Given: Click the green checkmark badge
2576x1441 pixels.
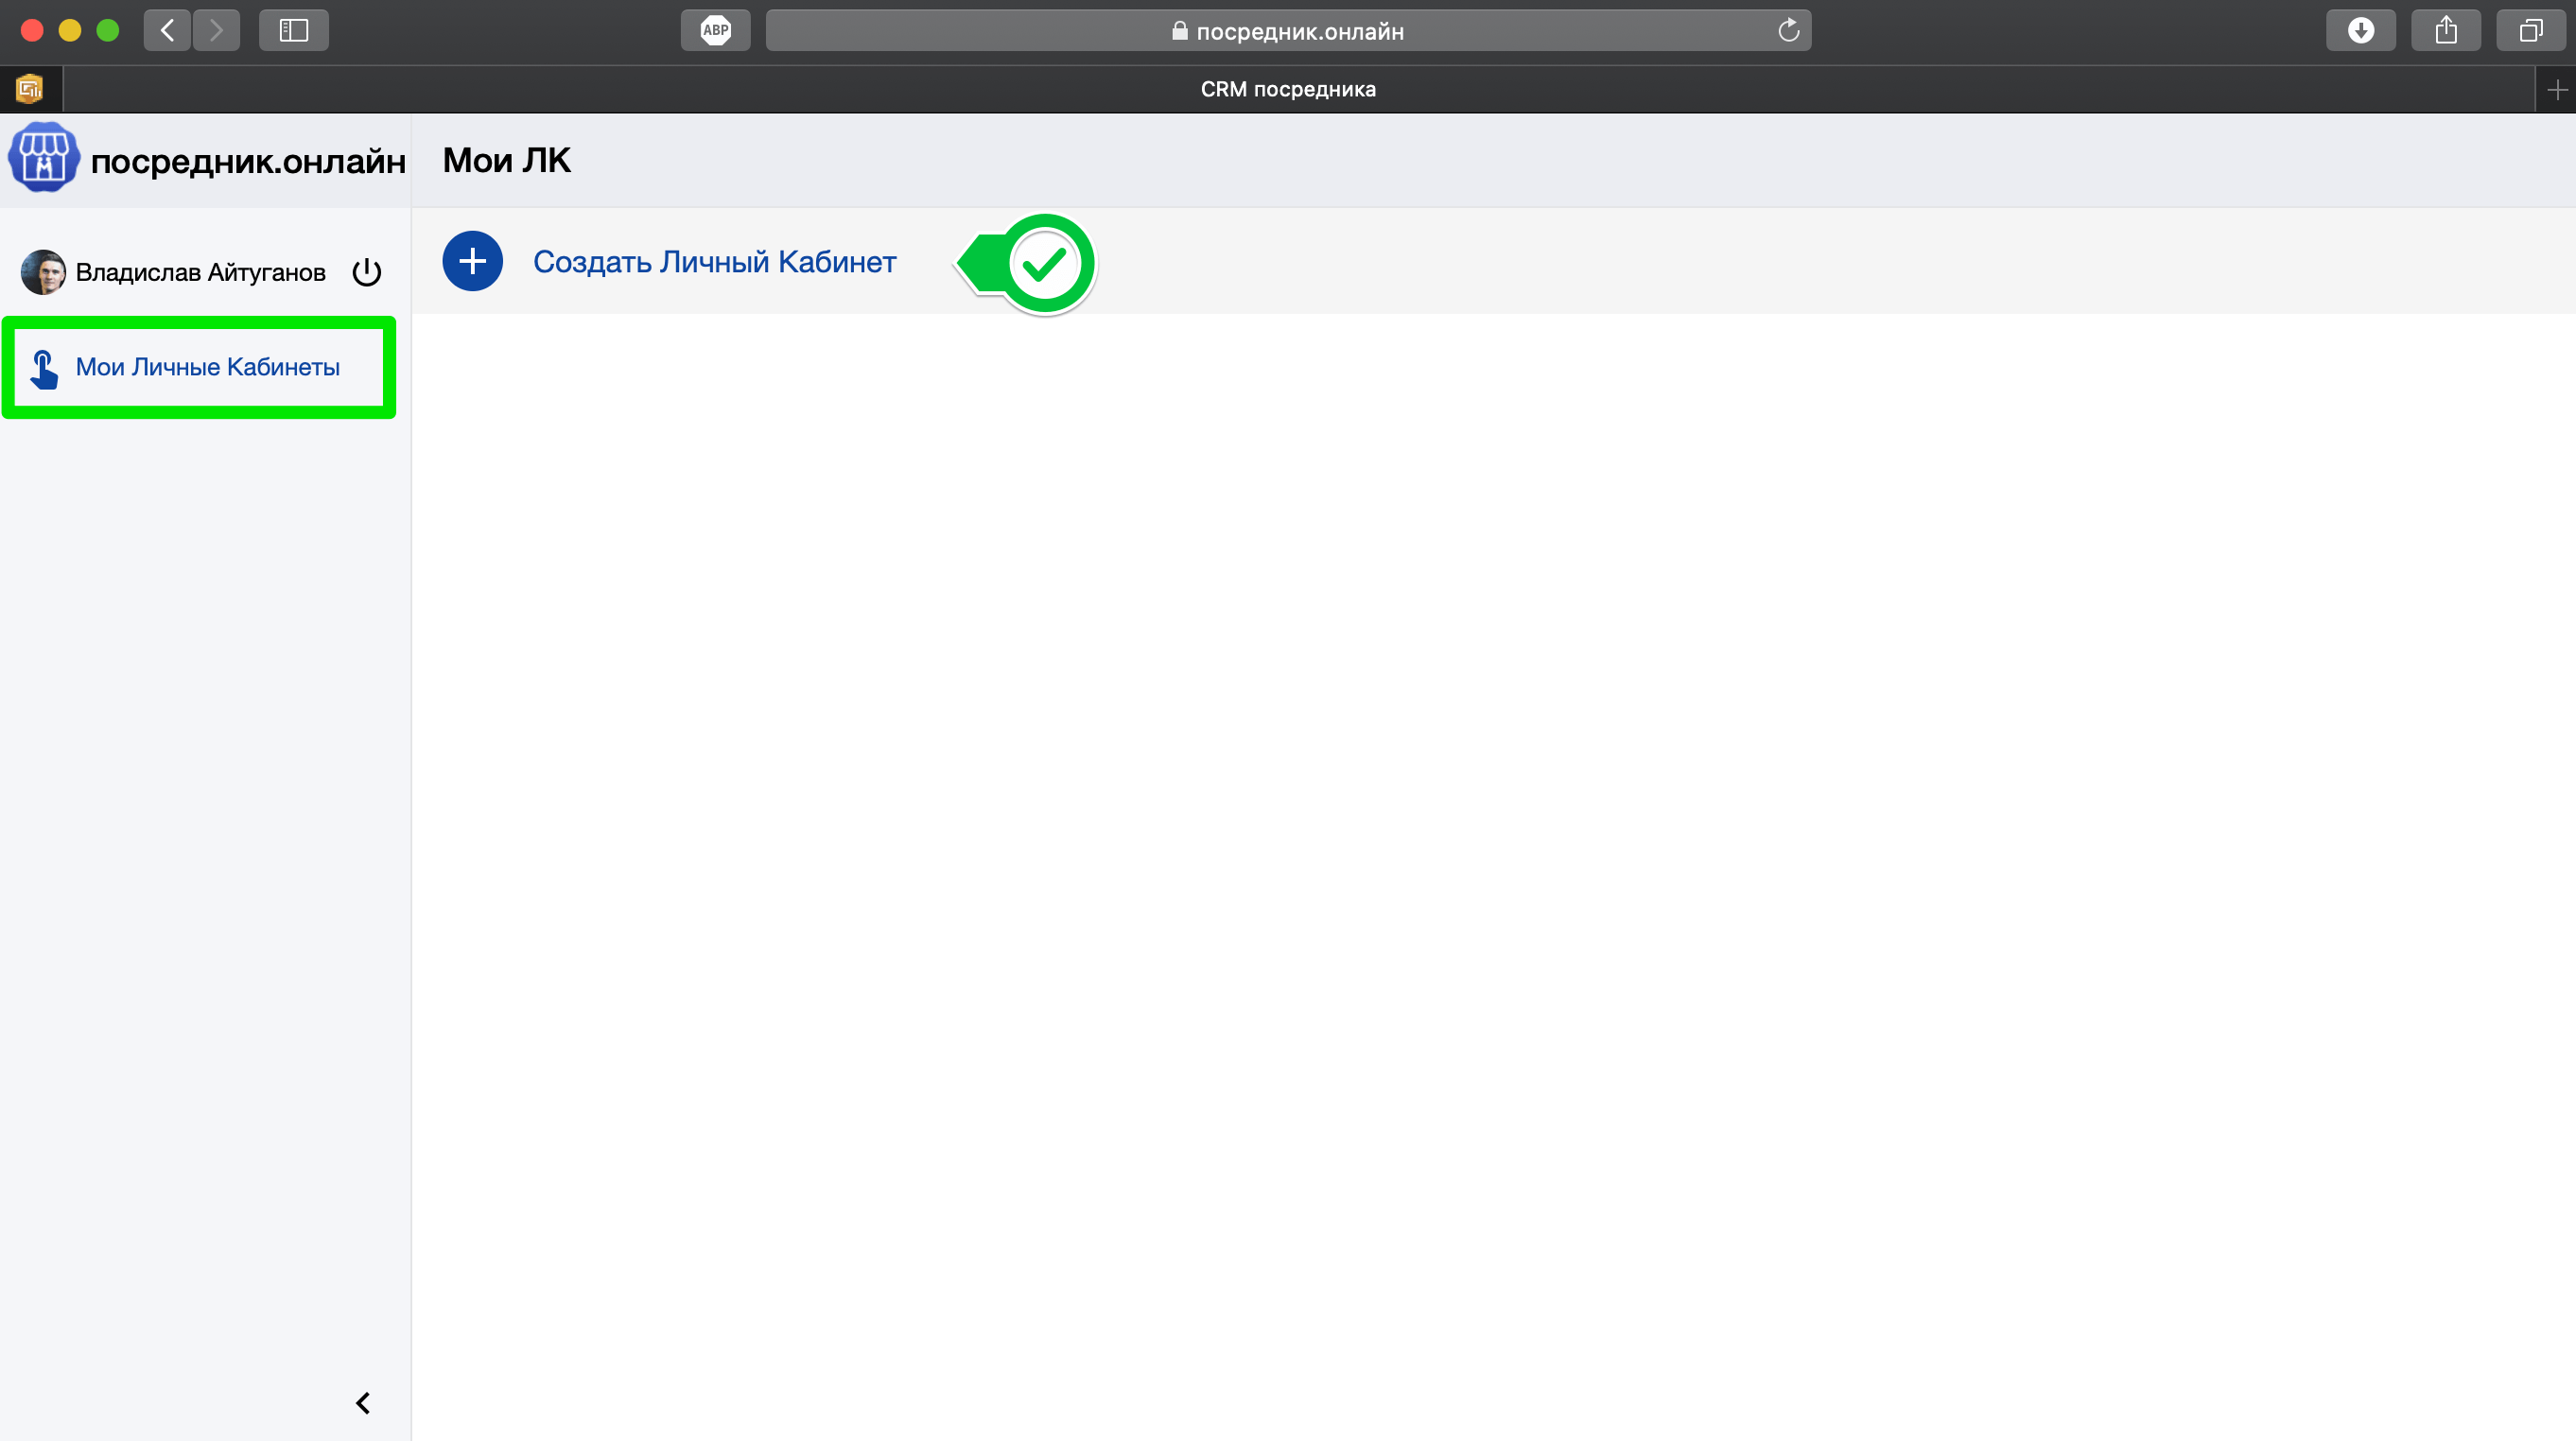Looking at the screenshot, I should pyautogui.click(x=1044, y=264).
